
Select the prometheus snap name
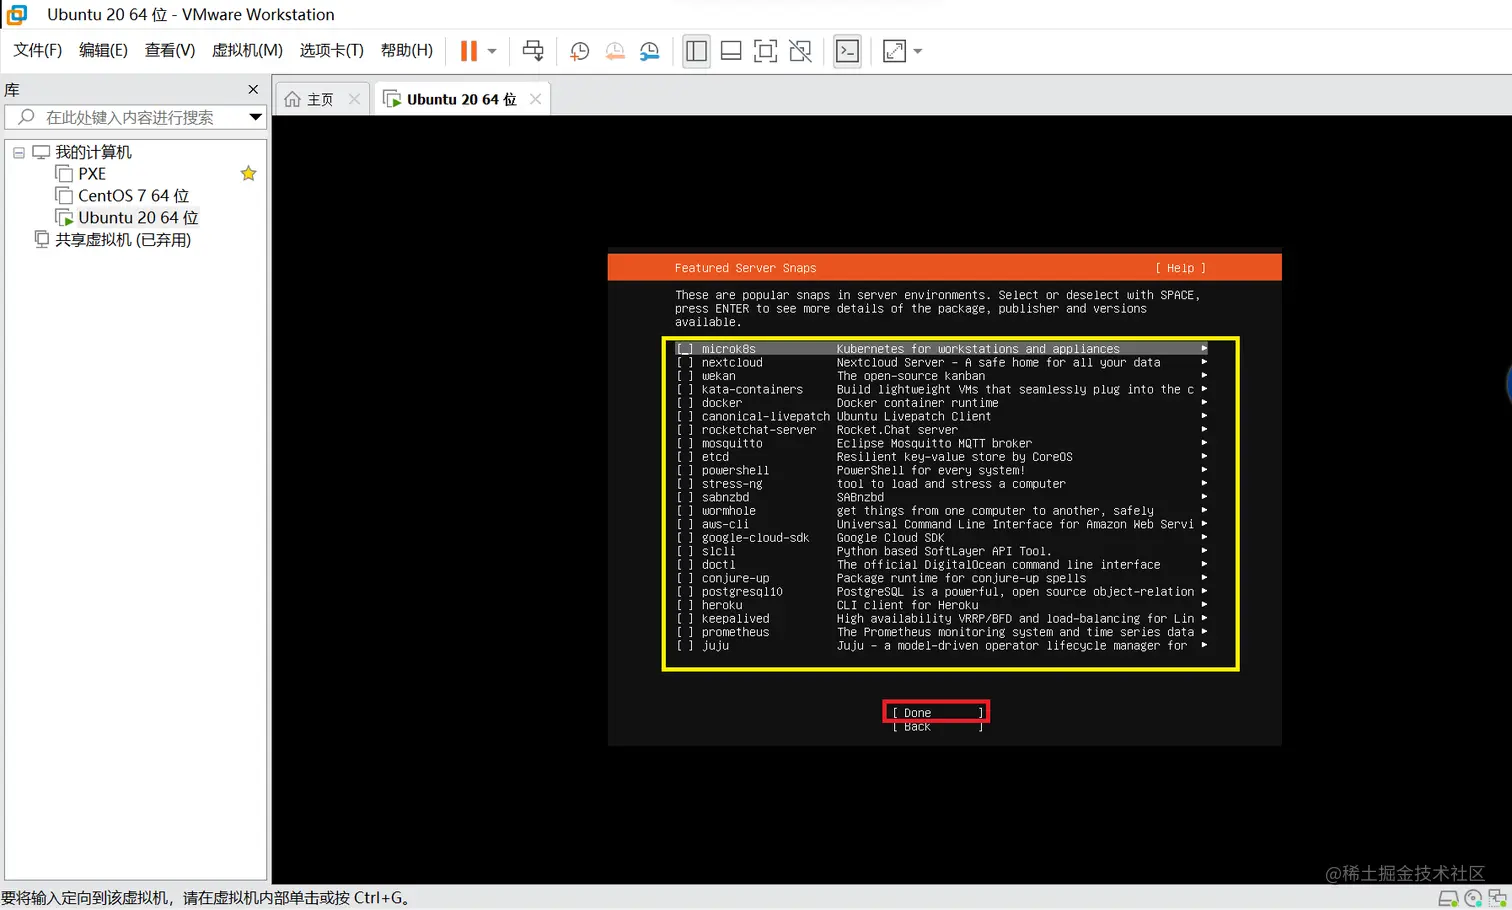point(735,632)
